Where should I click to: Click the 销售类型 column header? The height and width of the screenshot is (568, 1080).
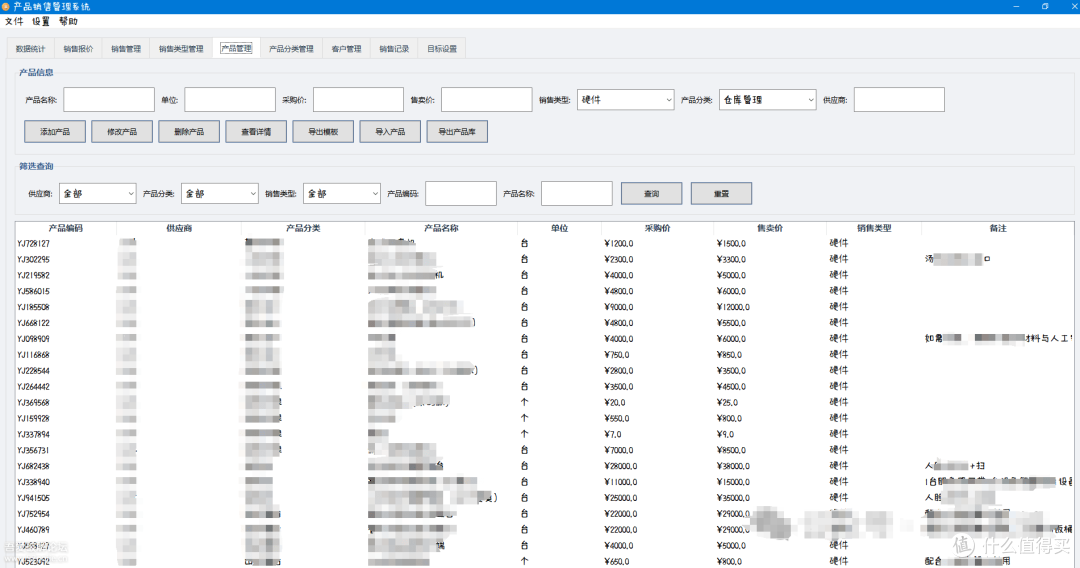[873, 229]
